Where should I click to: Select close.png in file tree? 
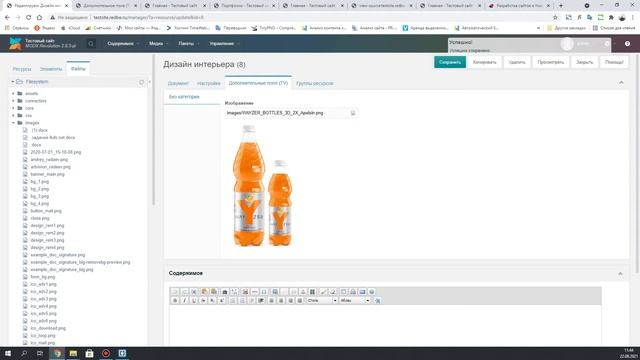(40, 218)
